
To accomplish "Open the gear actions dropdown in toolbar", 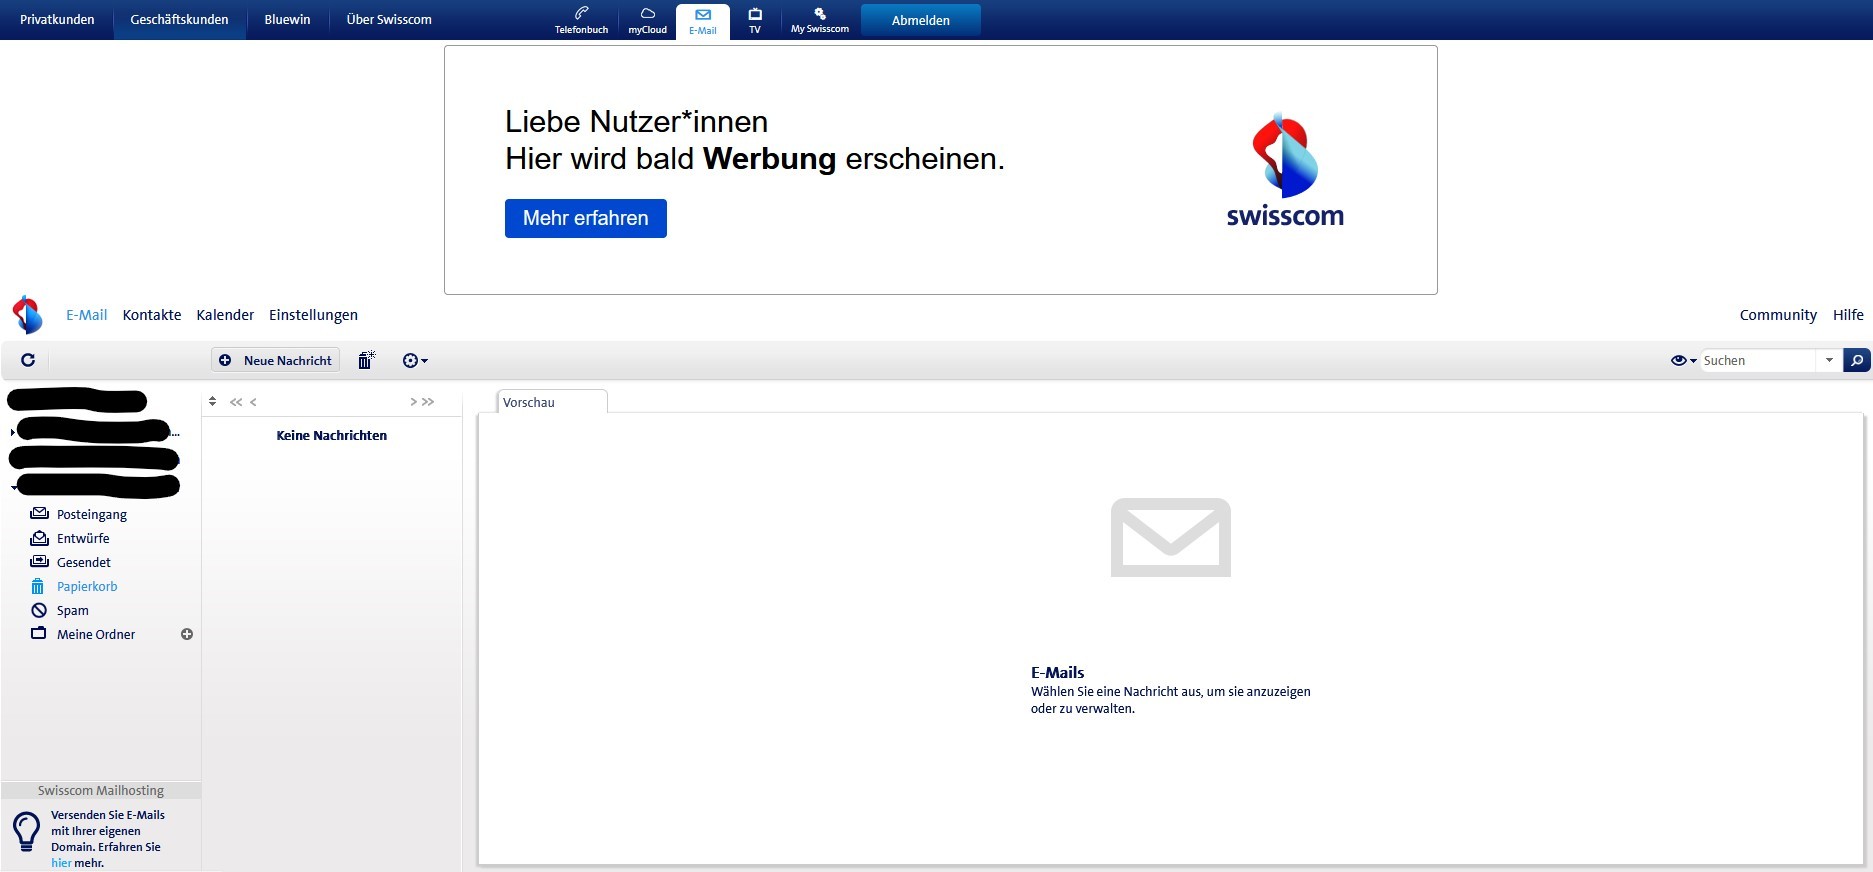I will 415,360.
